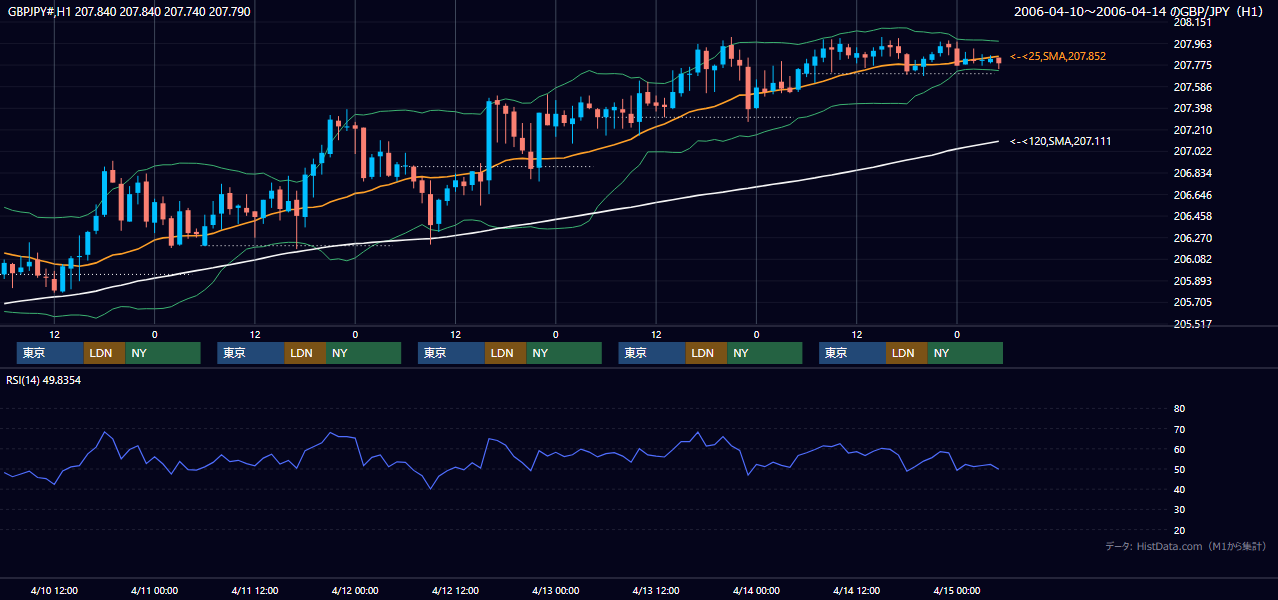
Task: Click the 4/10 12:00 time axis label
Action: point(54,590)
